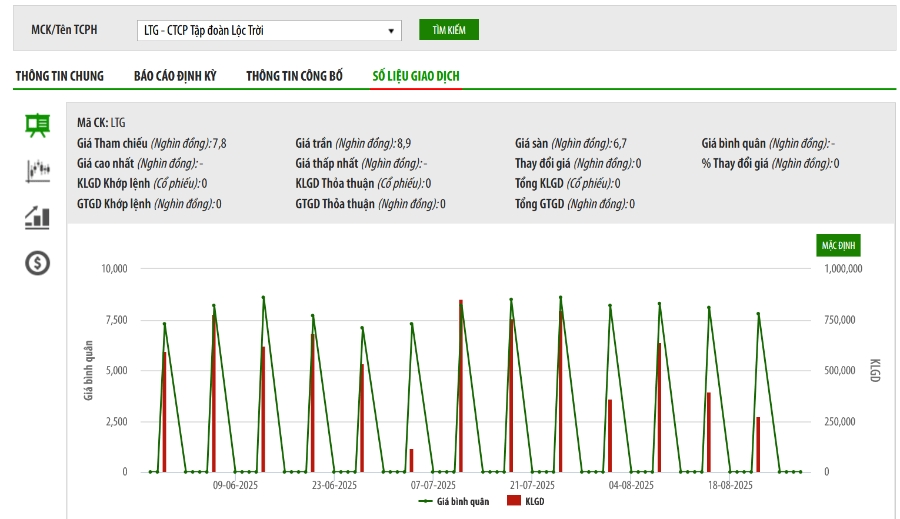Click the TÌM KIẾM search button
The image size is (900, 519).
[449, 30]
